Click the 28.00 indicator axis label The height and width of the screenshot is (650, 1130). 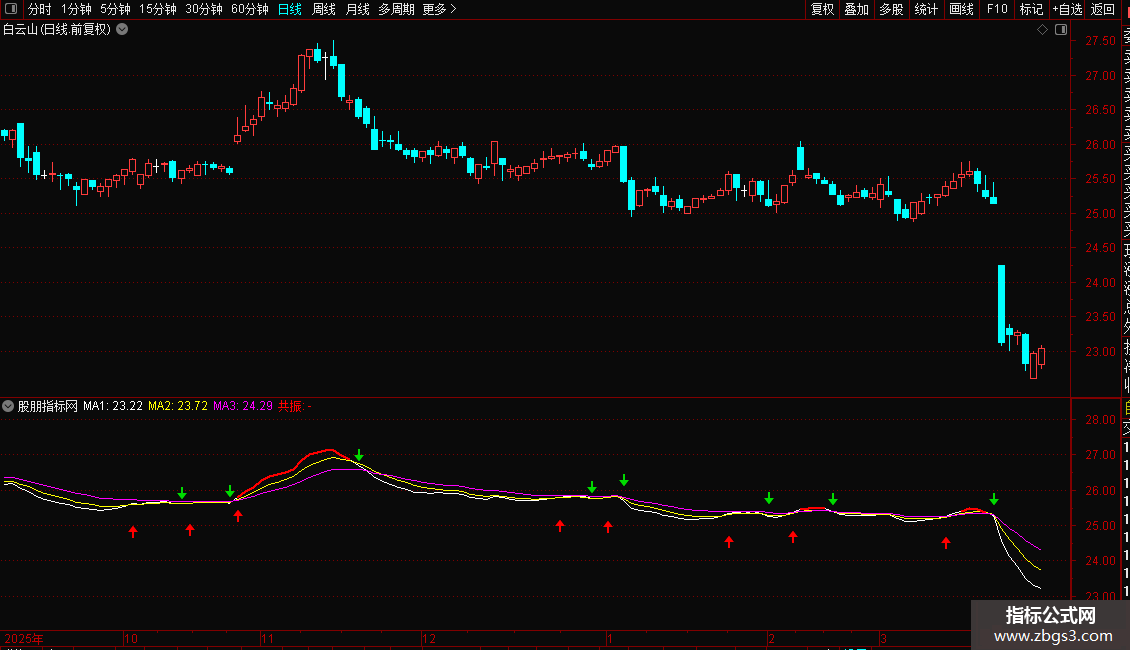[1100, 420]
